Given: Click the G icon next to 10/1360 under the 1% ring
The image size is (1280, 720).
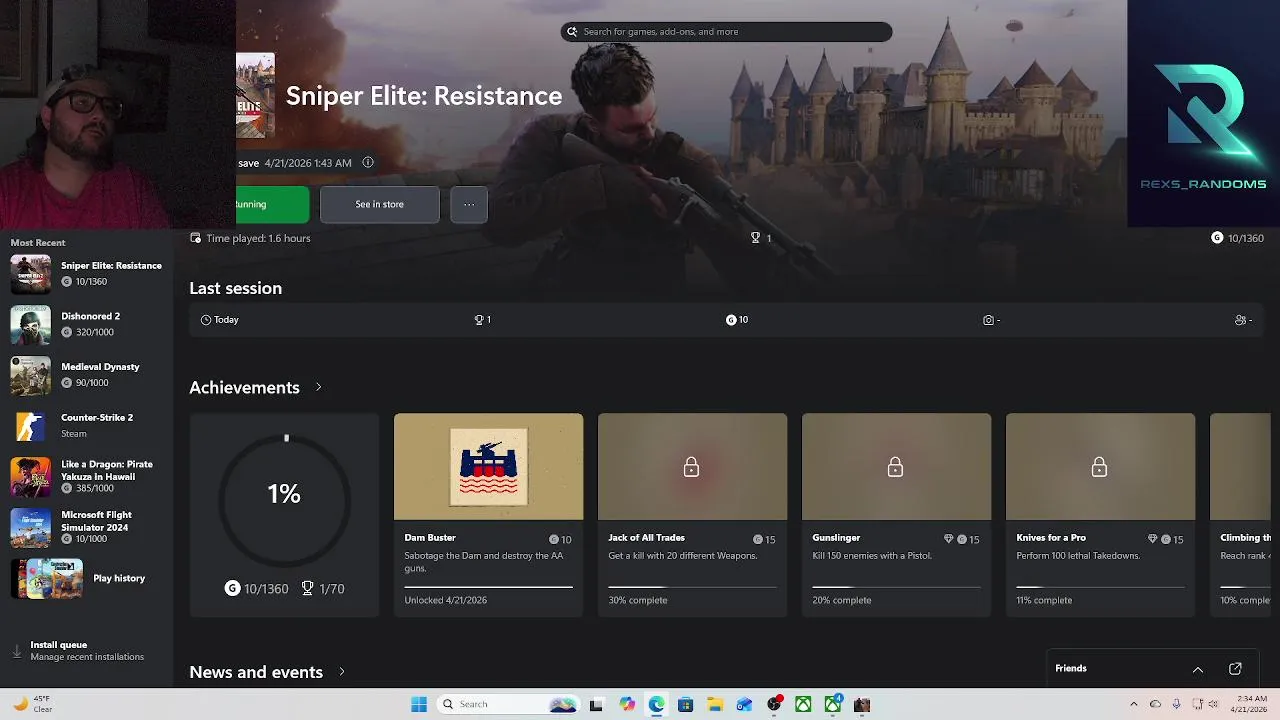Looking at the screenshot, I should point(232,589).
